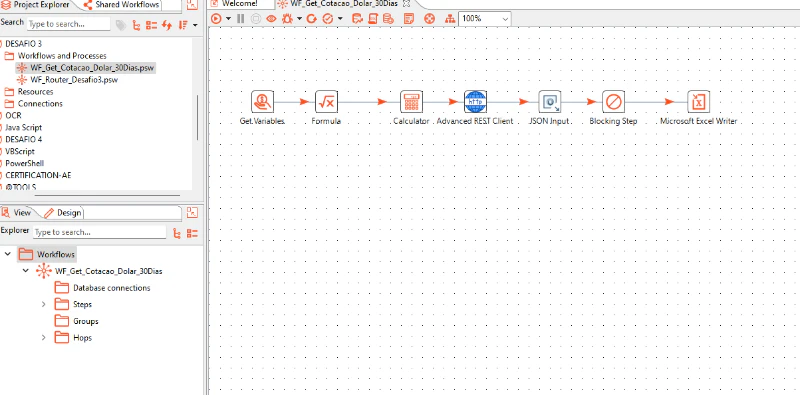Image resolution: width=800 pixels, height=395 pixels.
Task: Select the VBScript project
Action: pos(19,152)
